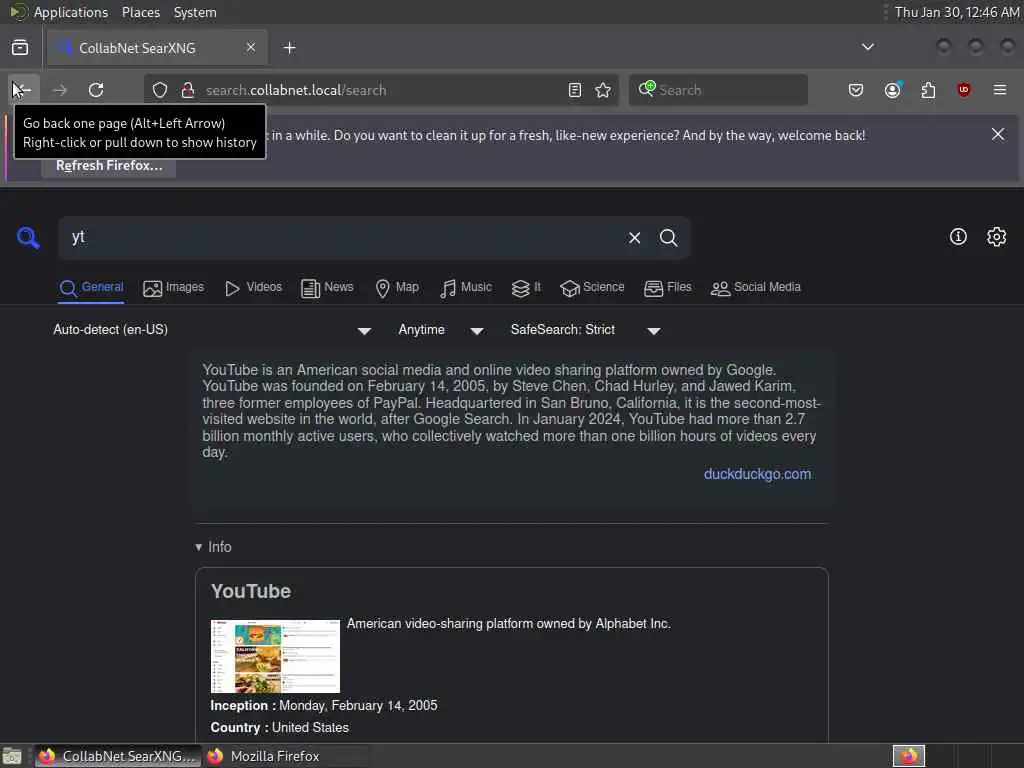This screenshot has height=768, width=1024.
Task: Toggle reader view in address bar
Action: 575,90
